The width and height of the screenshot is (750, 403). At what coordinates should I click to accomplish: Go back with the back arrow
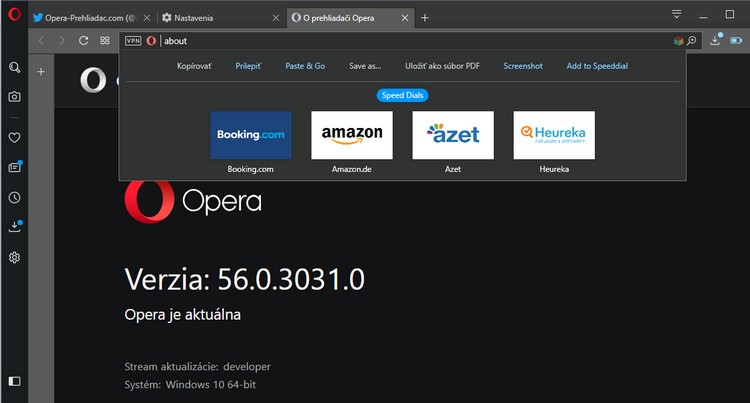pos(41,41)
